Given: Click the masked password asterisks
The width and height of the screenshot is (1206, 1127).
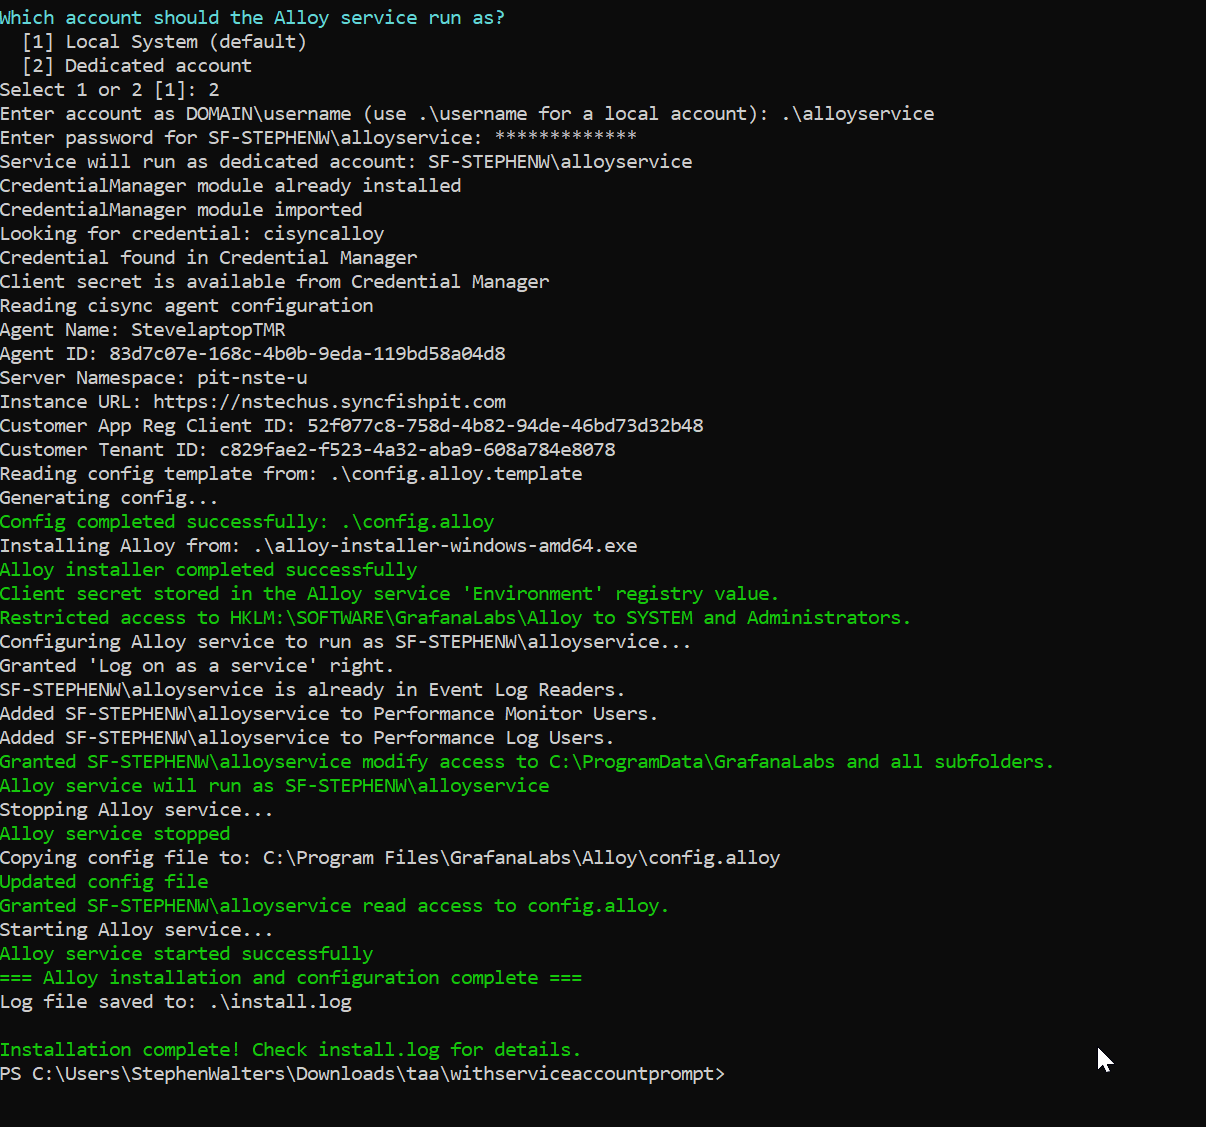Looking at the screenshot, I should (x=566, y=136).
